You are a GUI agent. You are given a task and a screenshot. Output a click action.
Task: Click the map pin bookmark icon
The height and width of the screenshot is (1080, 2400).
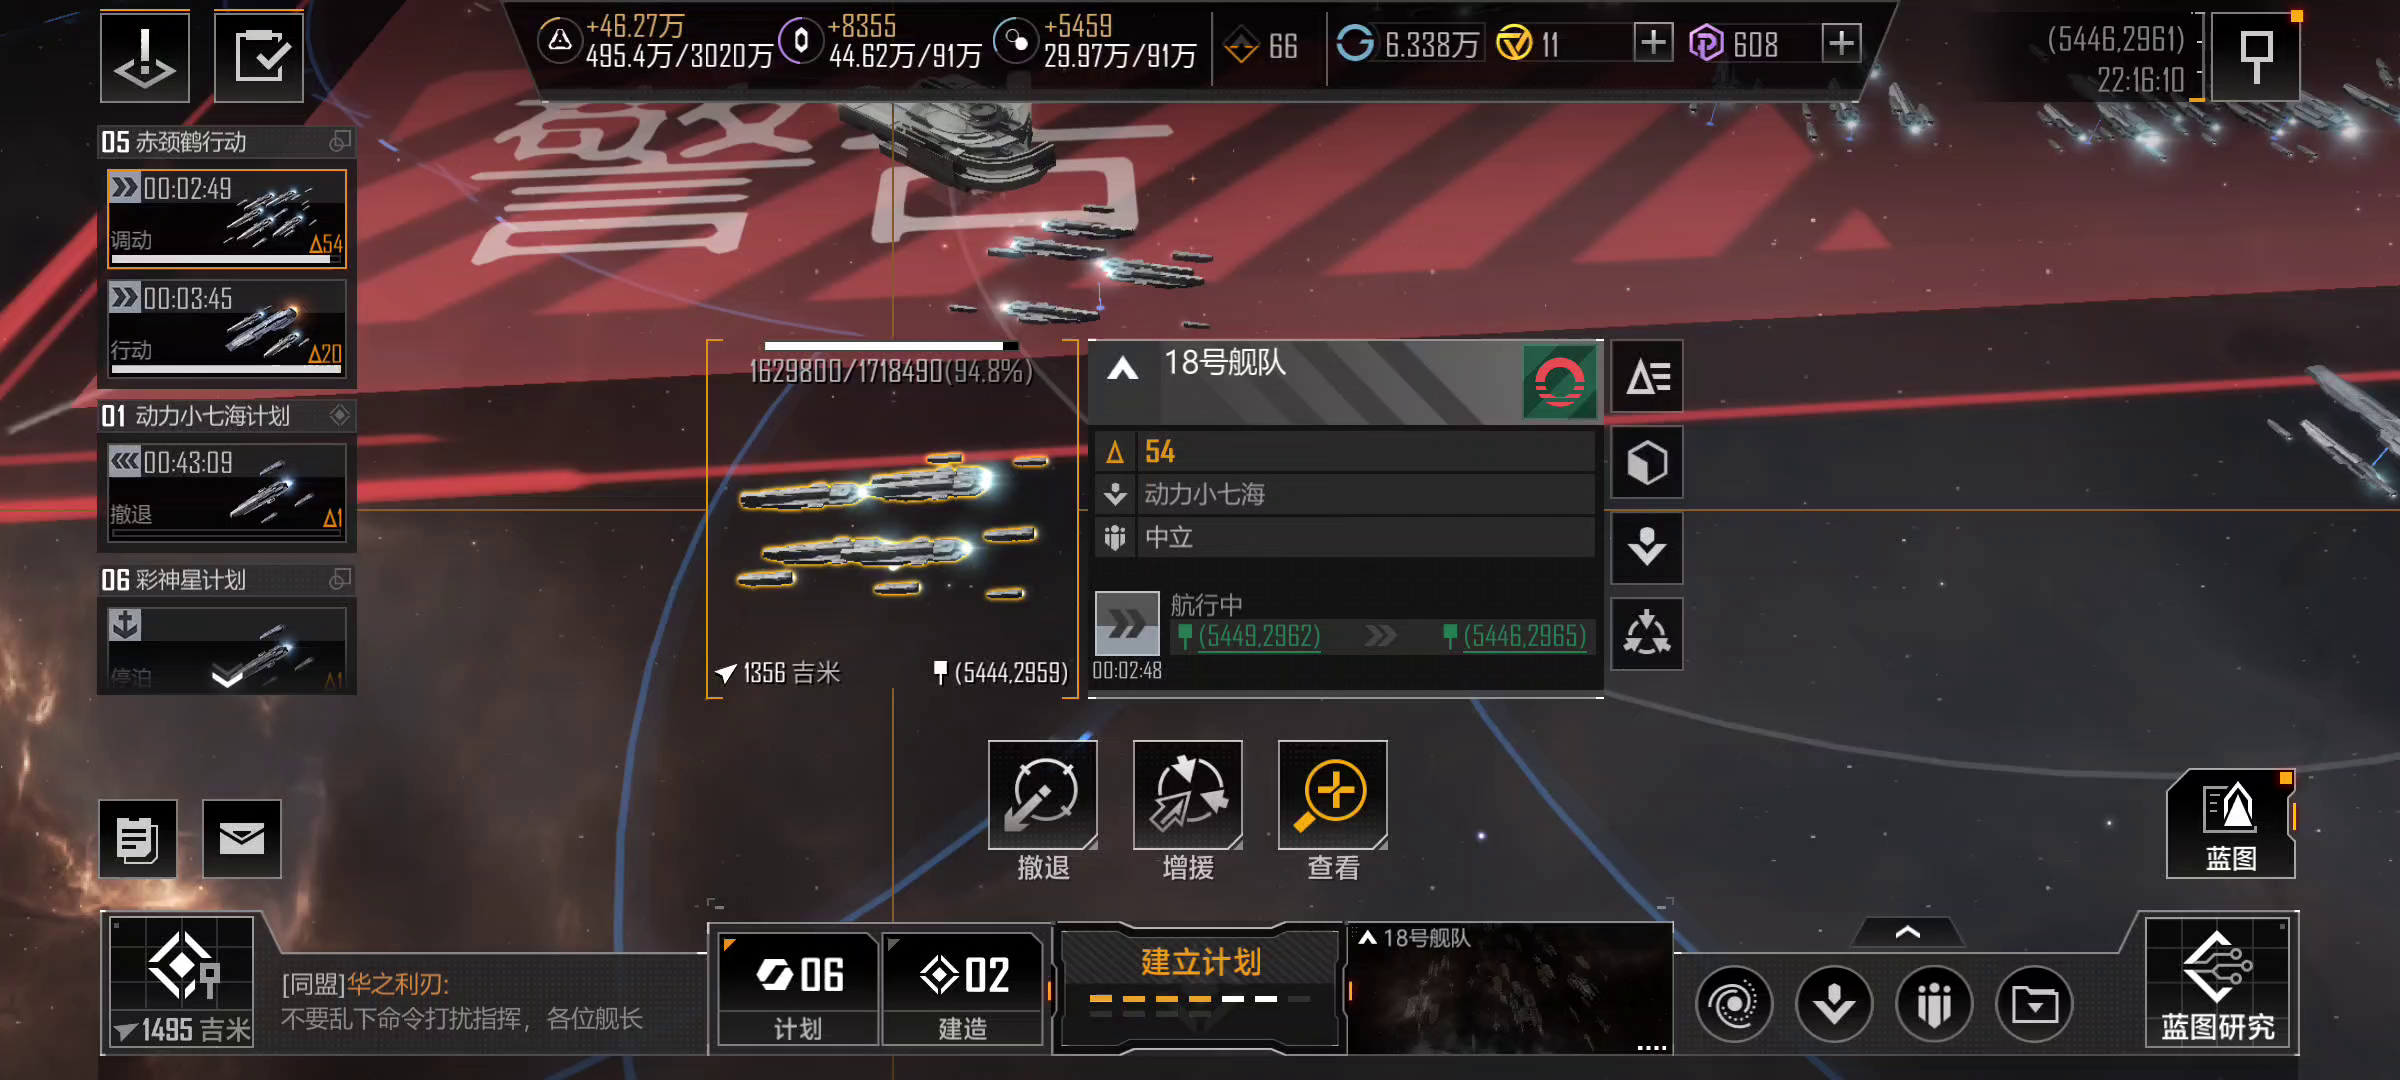pos(2256,56)
